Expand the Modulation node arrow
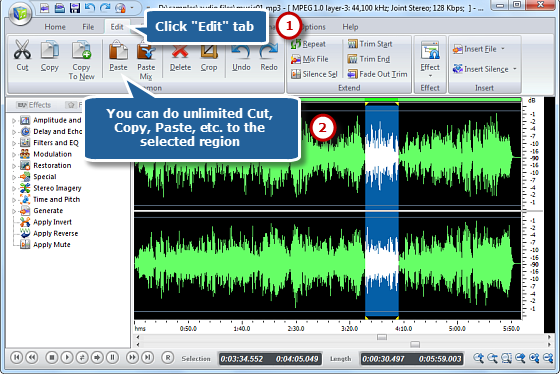The height and width of the screenshot is (374, 560). [14, 155]
